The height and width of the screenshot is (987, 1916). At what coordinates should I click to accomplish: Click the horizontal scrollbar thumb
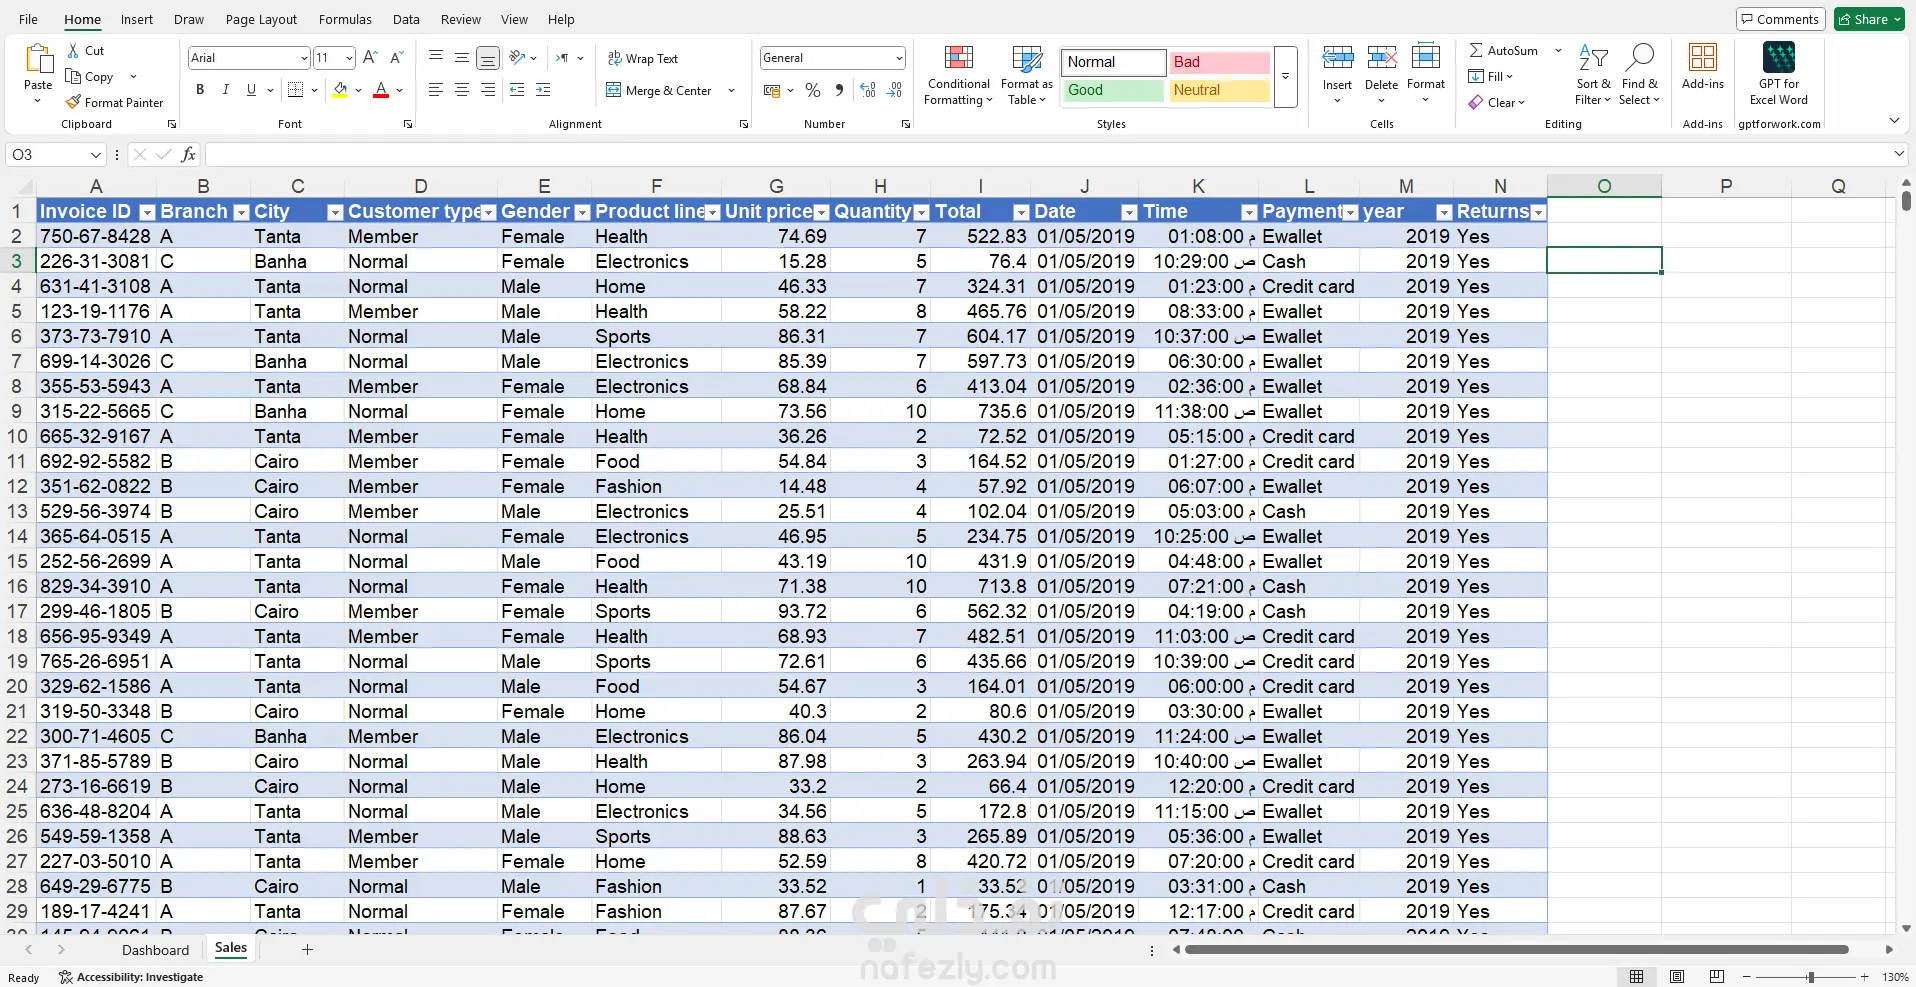1516,949
